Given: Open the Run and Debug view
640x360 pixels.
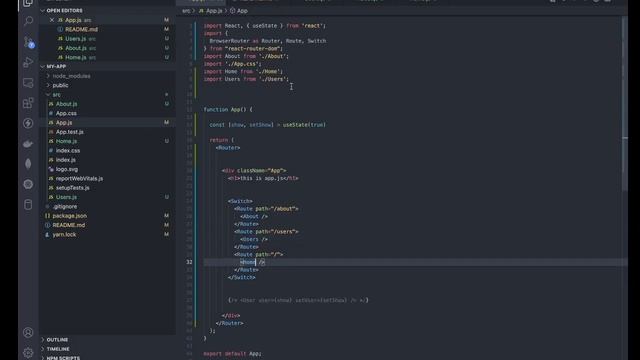Looking at the screenshot, I should 28,62.
